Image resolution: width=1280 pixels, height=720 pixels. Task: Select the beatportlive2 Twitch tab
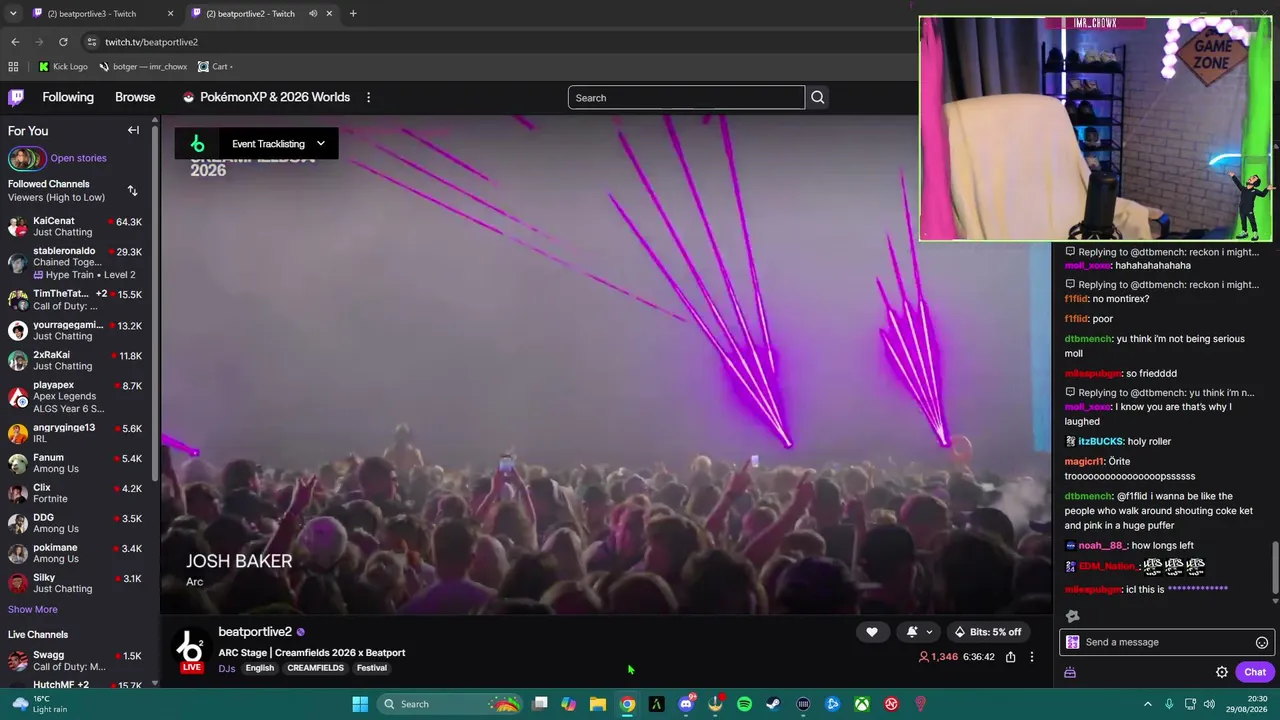tap(262, 14)
